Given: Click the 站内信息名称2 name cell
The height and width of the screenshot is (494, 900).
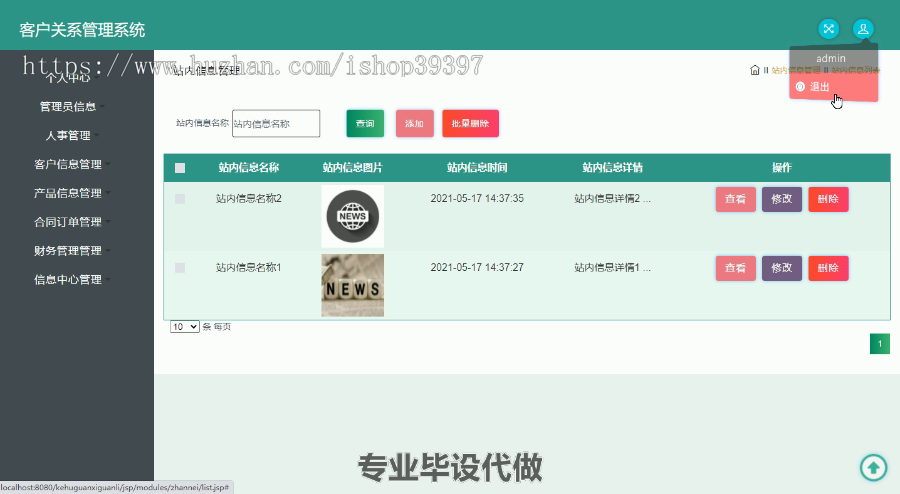Looking at the screenshot, I should [249, 199].
